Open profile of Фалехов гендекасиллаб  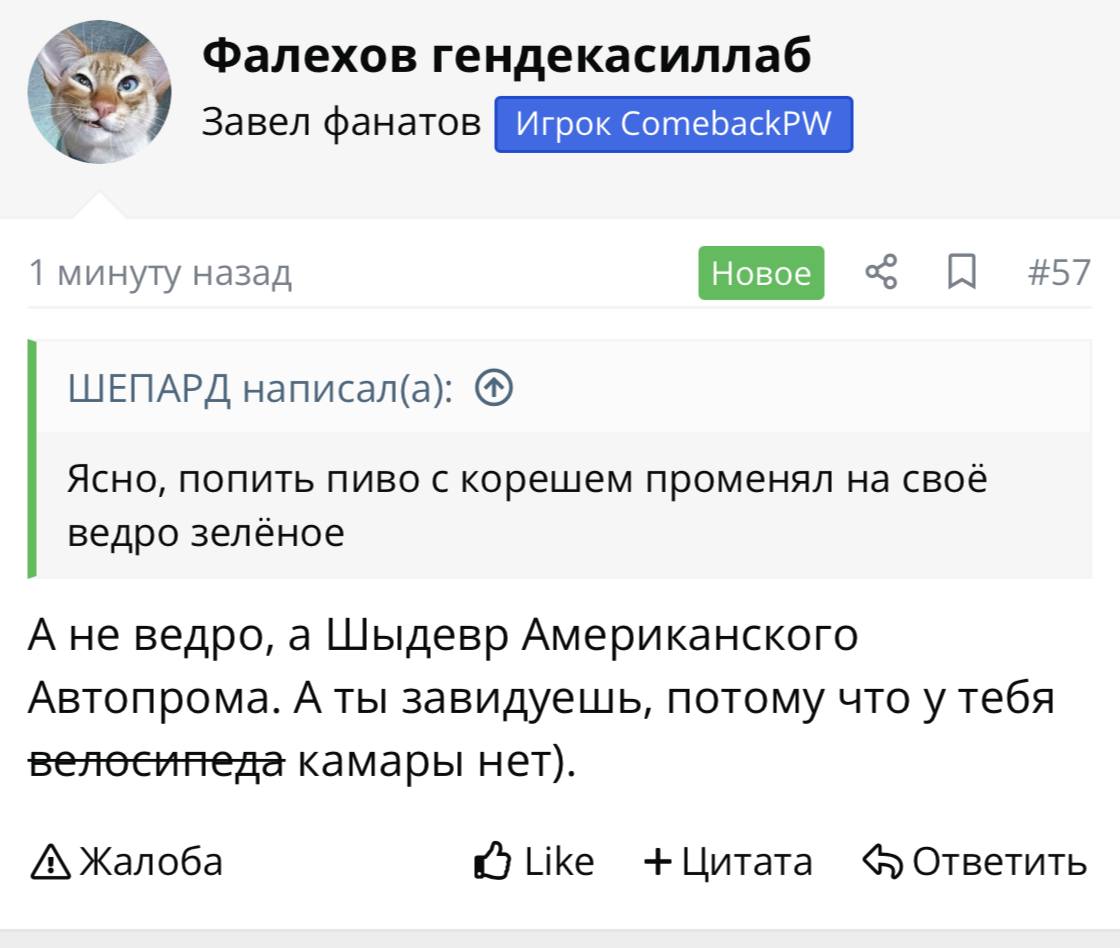pyautogui.click(x=506, y=56)
